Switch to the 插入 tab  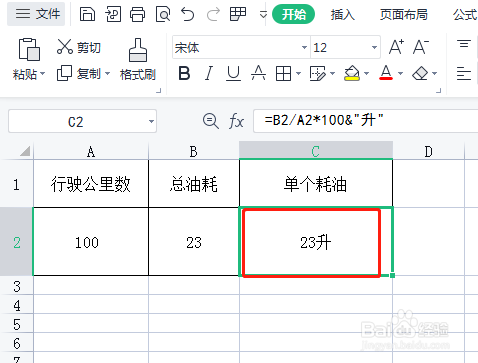[x=342, y=15]
